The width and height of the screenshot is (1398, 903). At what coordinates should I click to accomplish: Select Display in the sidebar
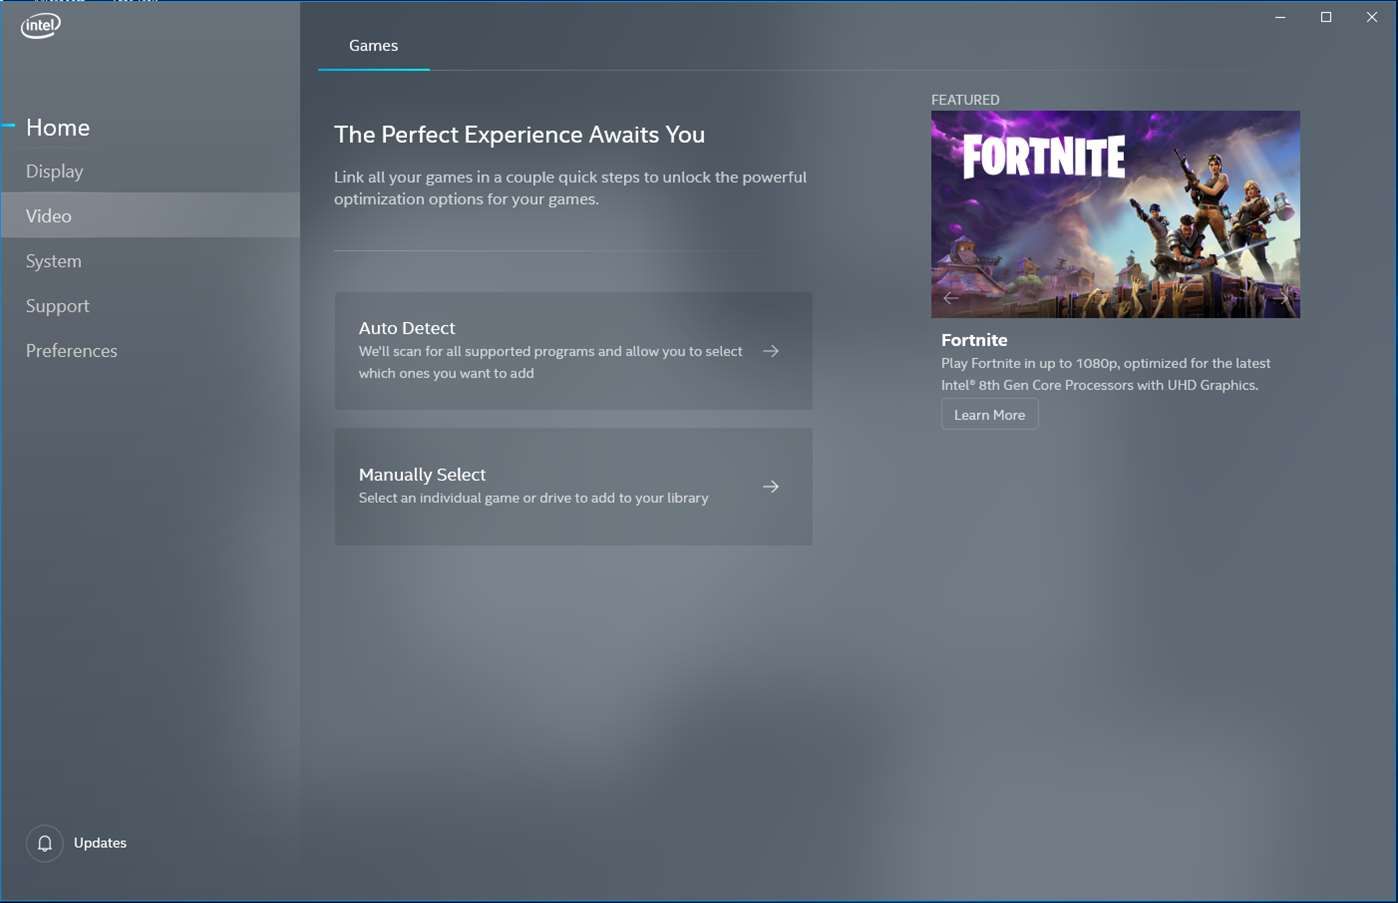tap(54, 170)
